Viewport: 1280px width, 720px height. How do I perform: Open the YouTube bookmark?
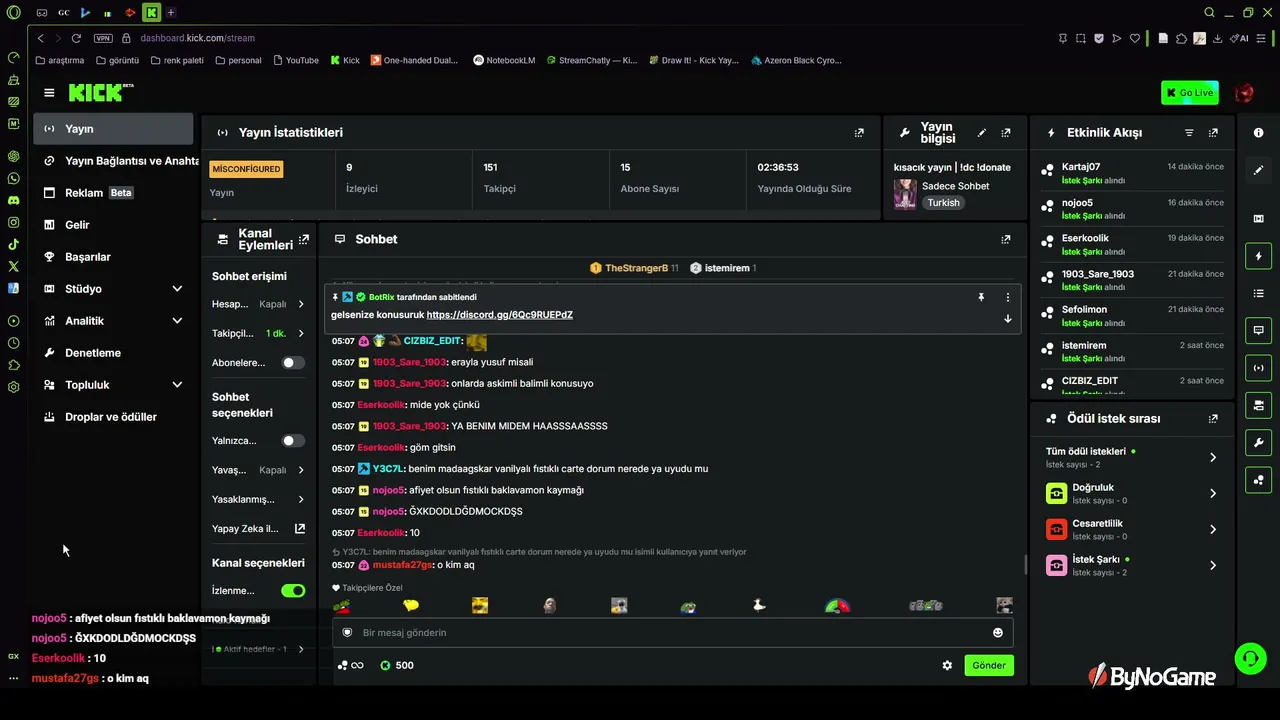click(294, 60)
